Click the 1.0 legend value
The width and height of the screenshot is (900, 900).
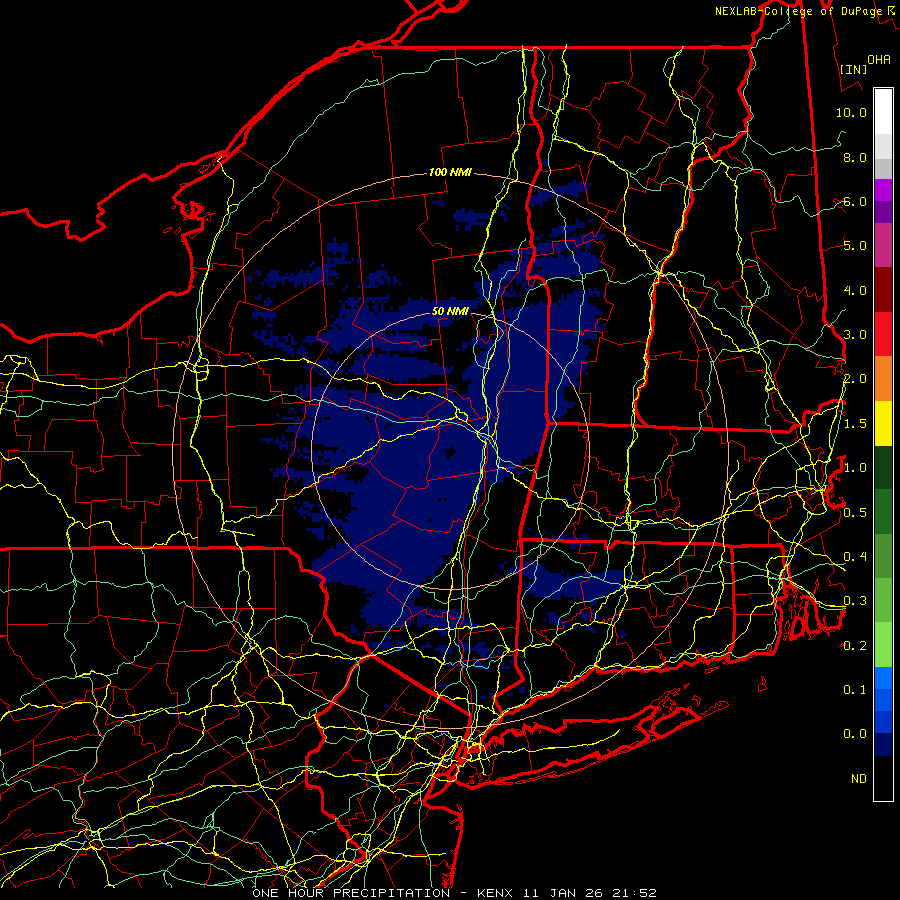point(855,468)
